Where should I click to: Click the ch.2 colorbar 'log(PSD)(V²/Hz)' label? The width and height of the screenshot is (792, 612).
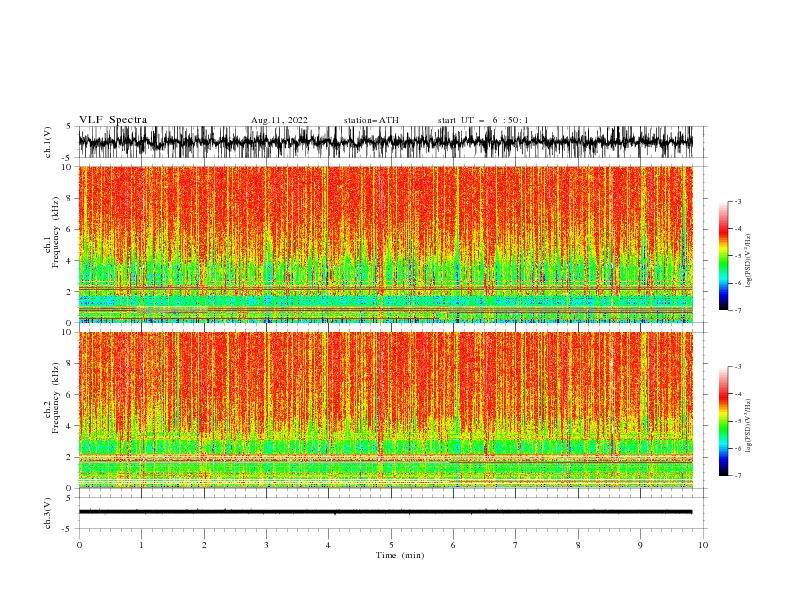click(x=749, y=426)
